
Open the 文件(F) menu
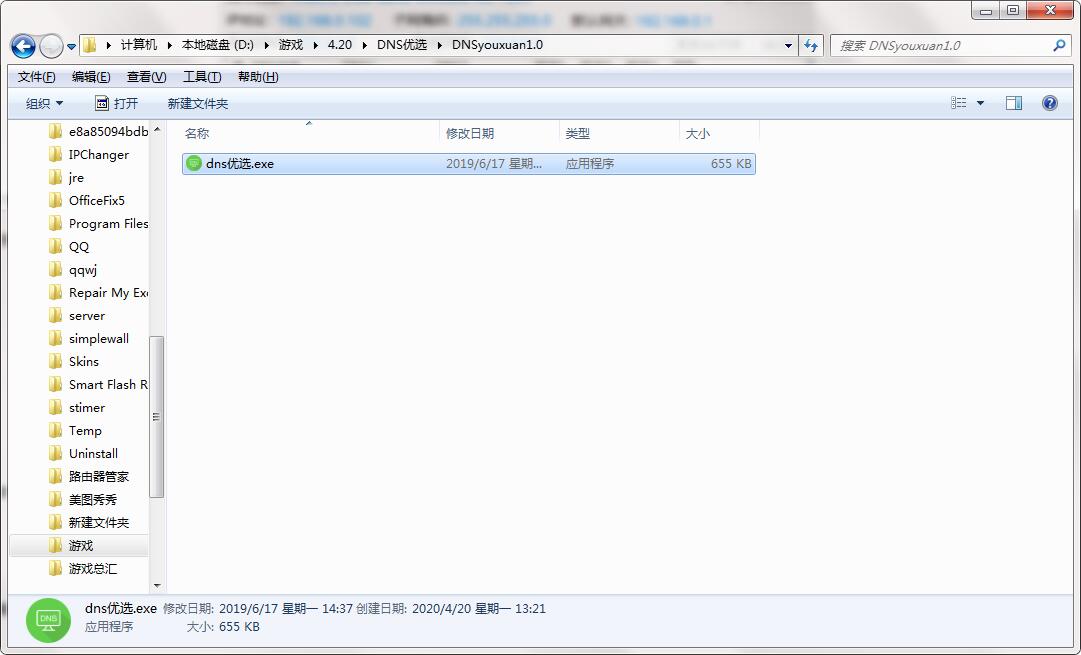(x=37, y=77)
